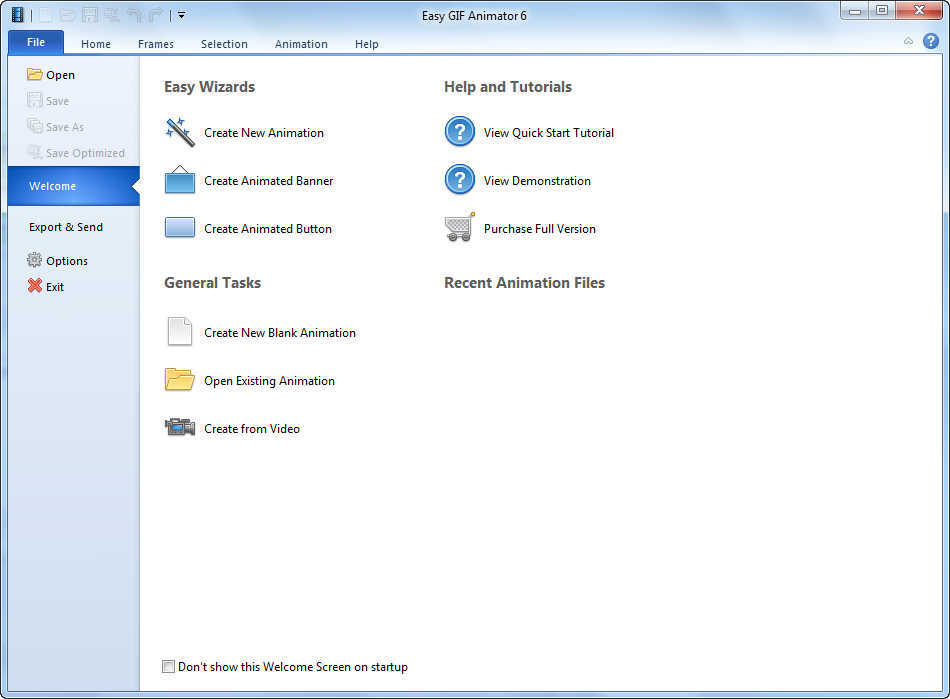The width and height of the screenshot is (950, 699).
Task: Start Create New Animation wizard link
Action: point(264,133)
